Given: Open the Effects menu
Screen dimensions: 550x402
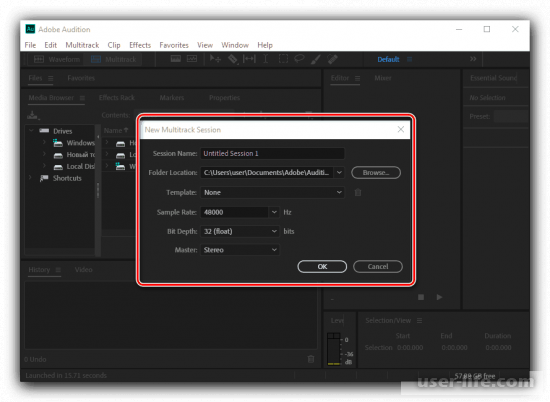Looking at the screenshot, I should (x=140, y=45).
